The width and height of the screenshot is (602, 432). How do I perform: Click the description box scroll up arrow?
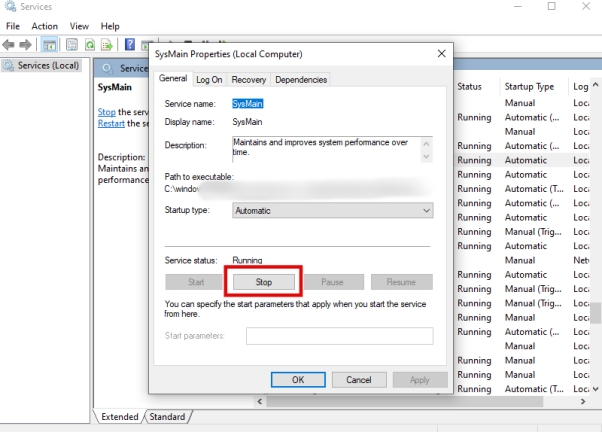coord(426,144)
